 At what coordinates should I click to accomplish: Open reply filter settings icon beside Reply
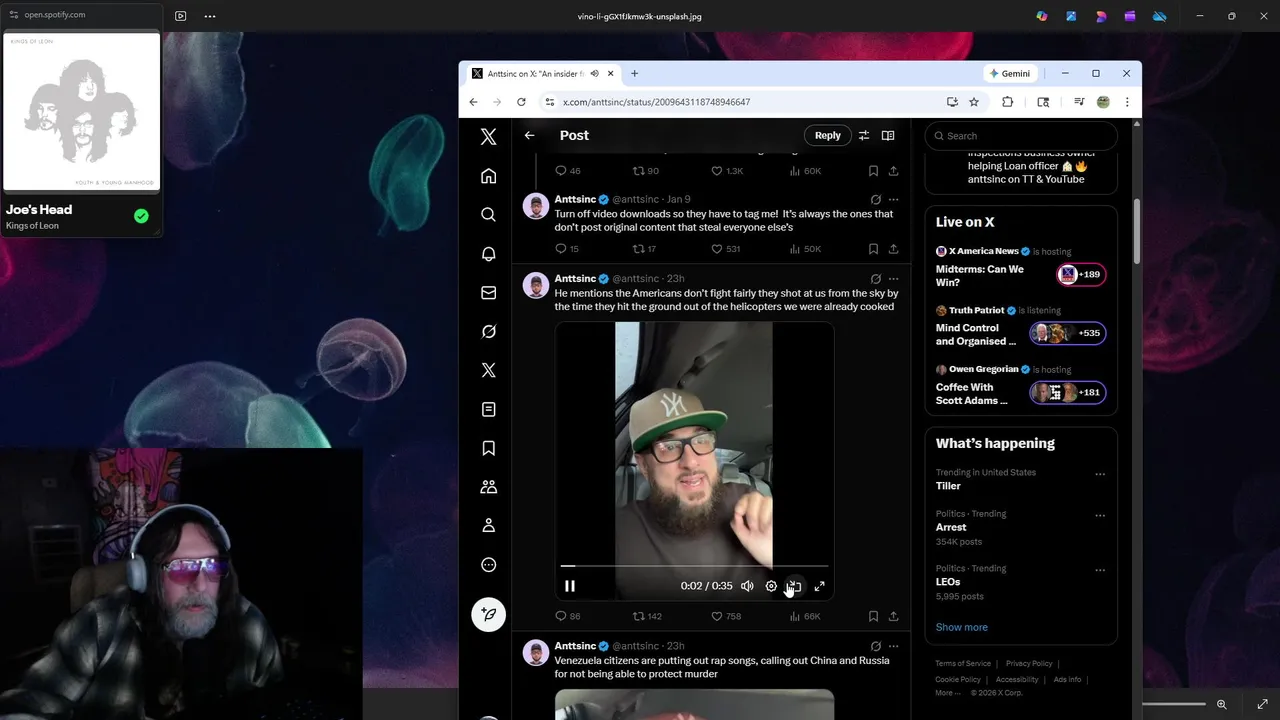tap(864, 135)
